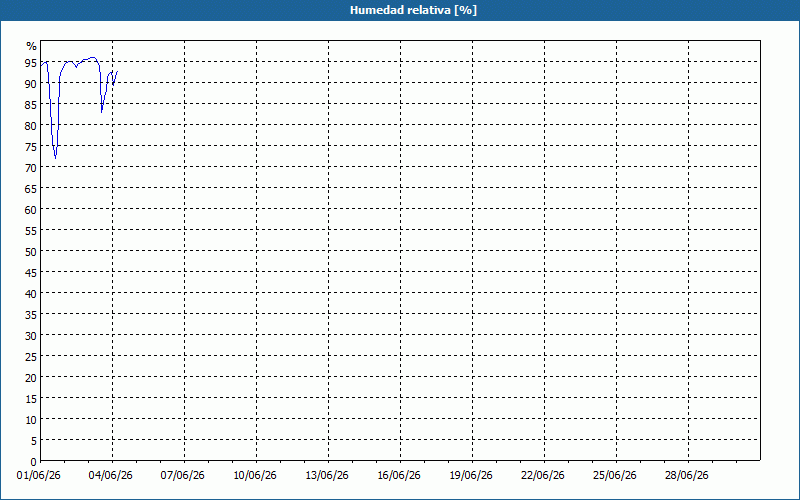Click the 30 value on y-axis

[31, 336]
